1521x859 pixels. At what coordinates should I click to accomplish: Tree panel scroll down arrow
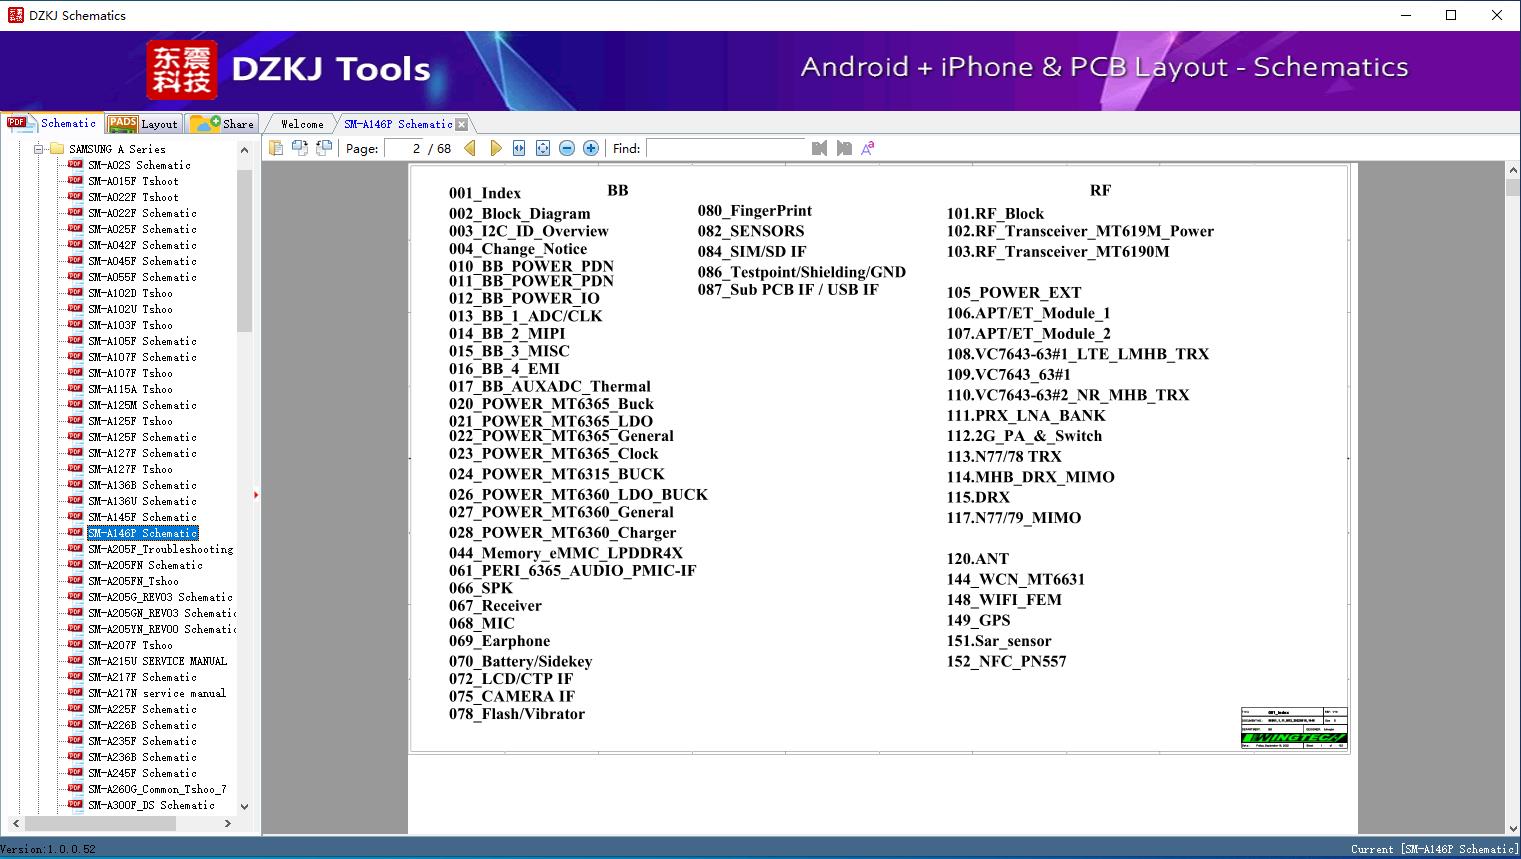(244, 806)
